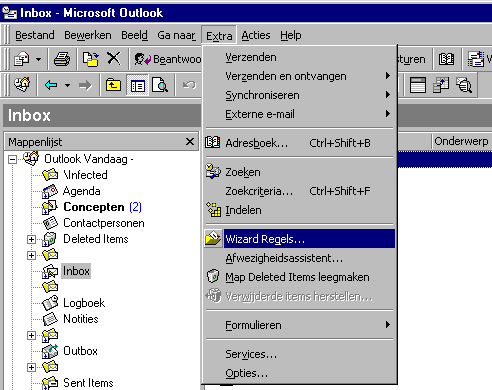
Task: Click the Contactpersonen folder icon
Action: pos(50,223)
